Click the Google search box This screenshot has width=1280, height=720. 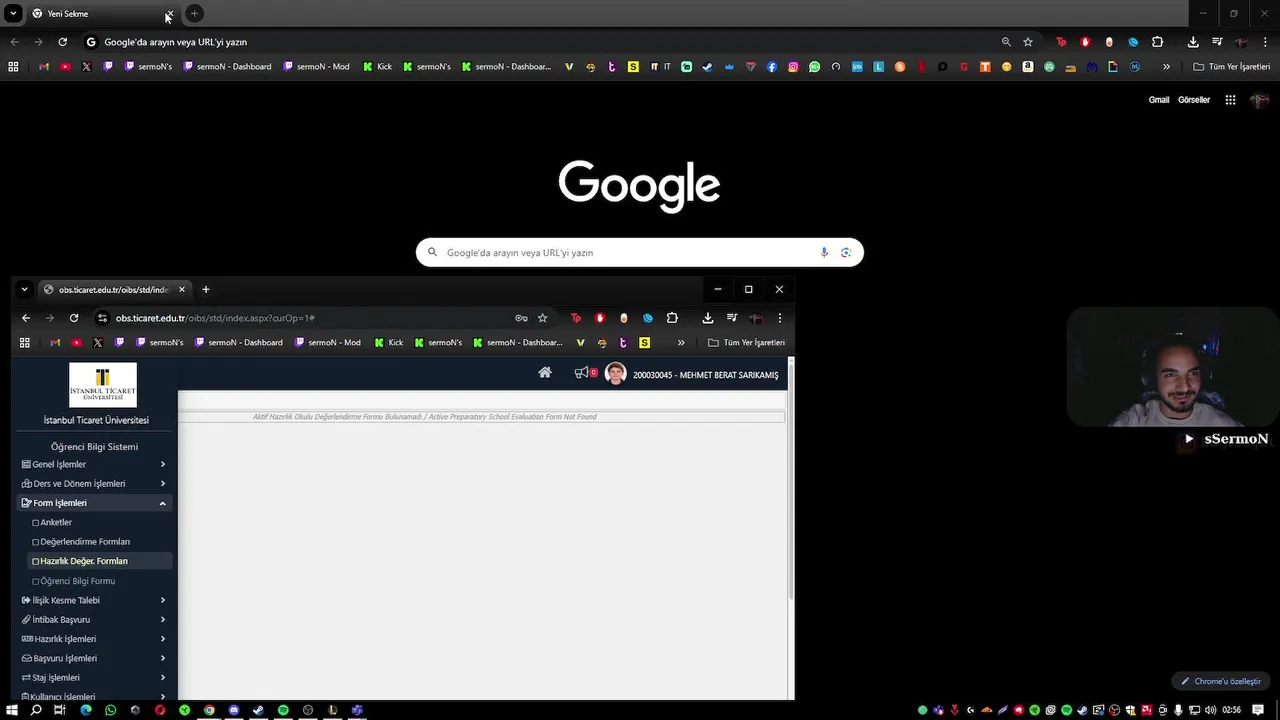point(640,252)
